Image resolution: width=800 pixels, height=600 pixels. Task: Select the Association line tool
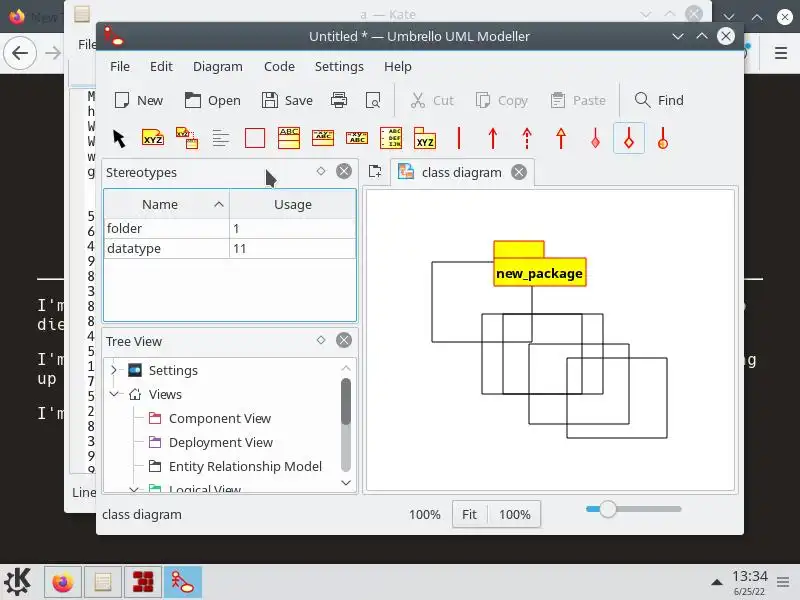pos(459,138)
